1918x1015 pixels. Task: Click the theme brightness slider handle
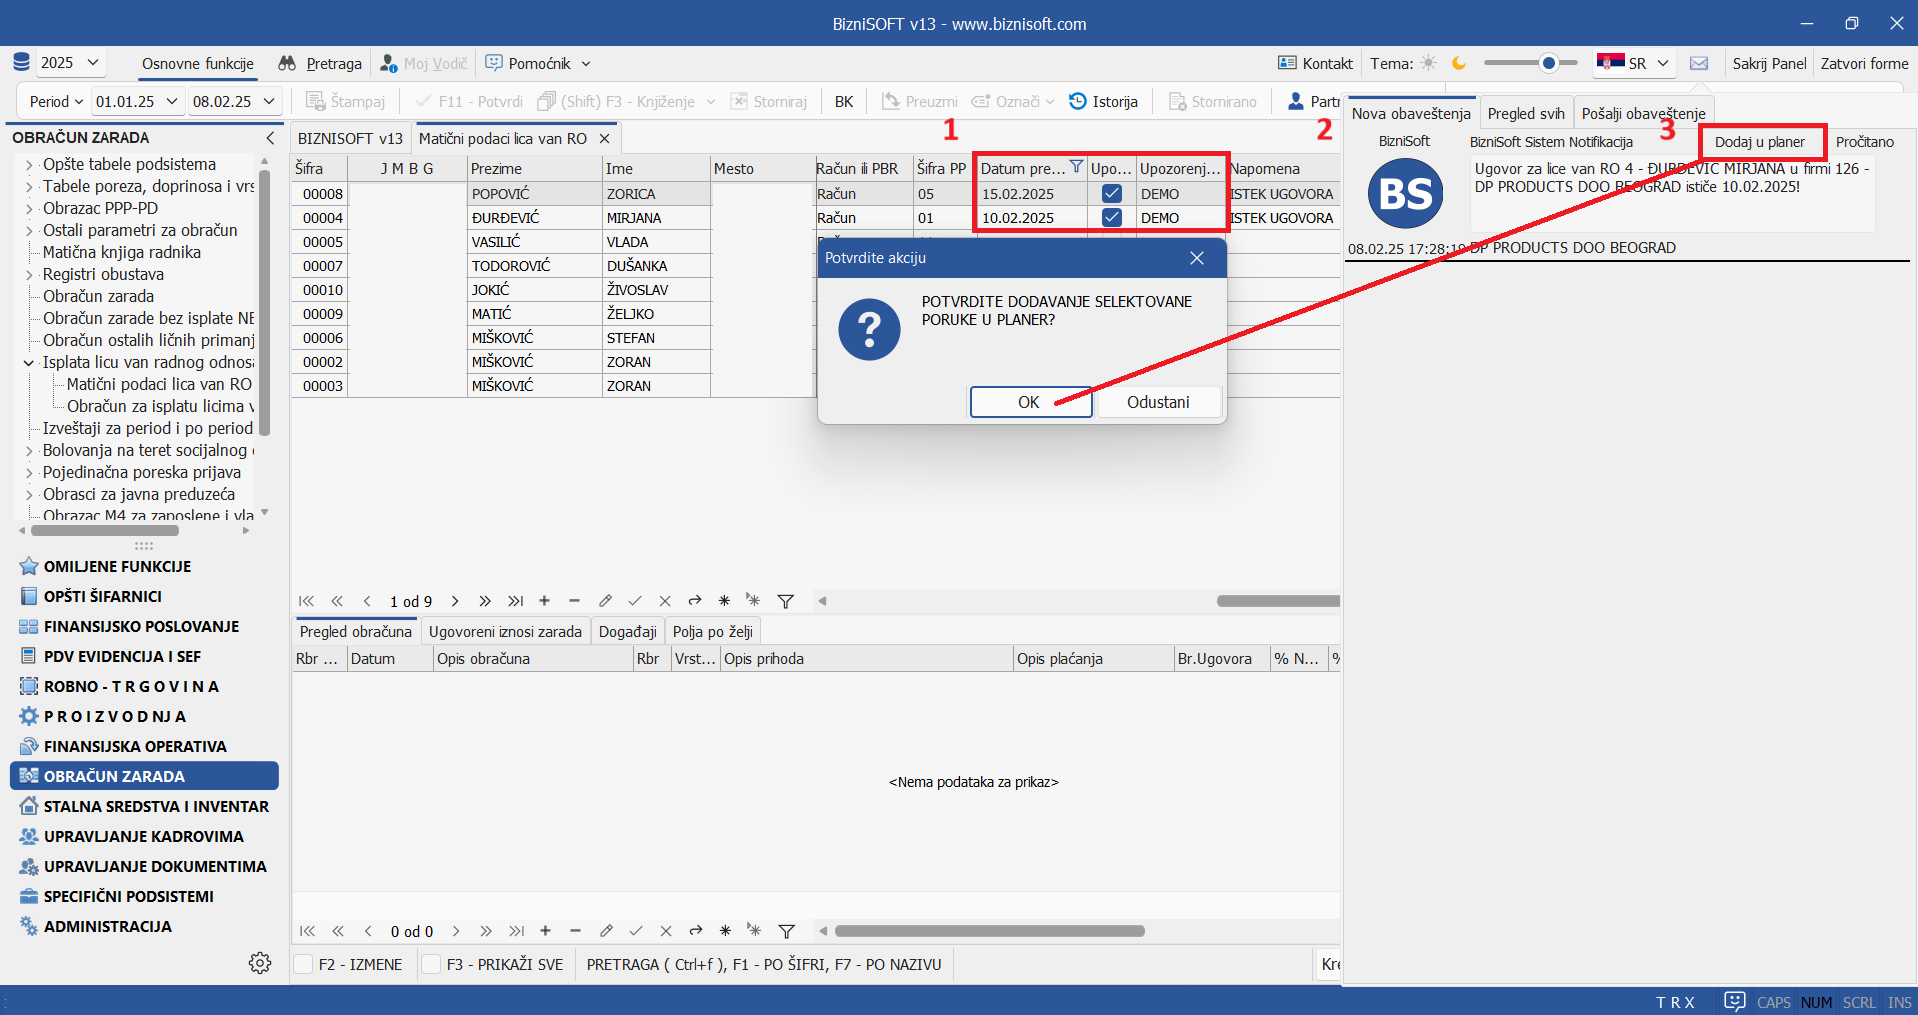pyautogui.click(x=1548, y=63)
